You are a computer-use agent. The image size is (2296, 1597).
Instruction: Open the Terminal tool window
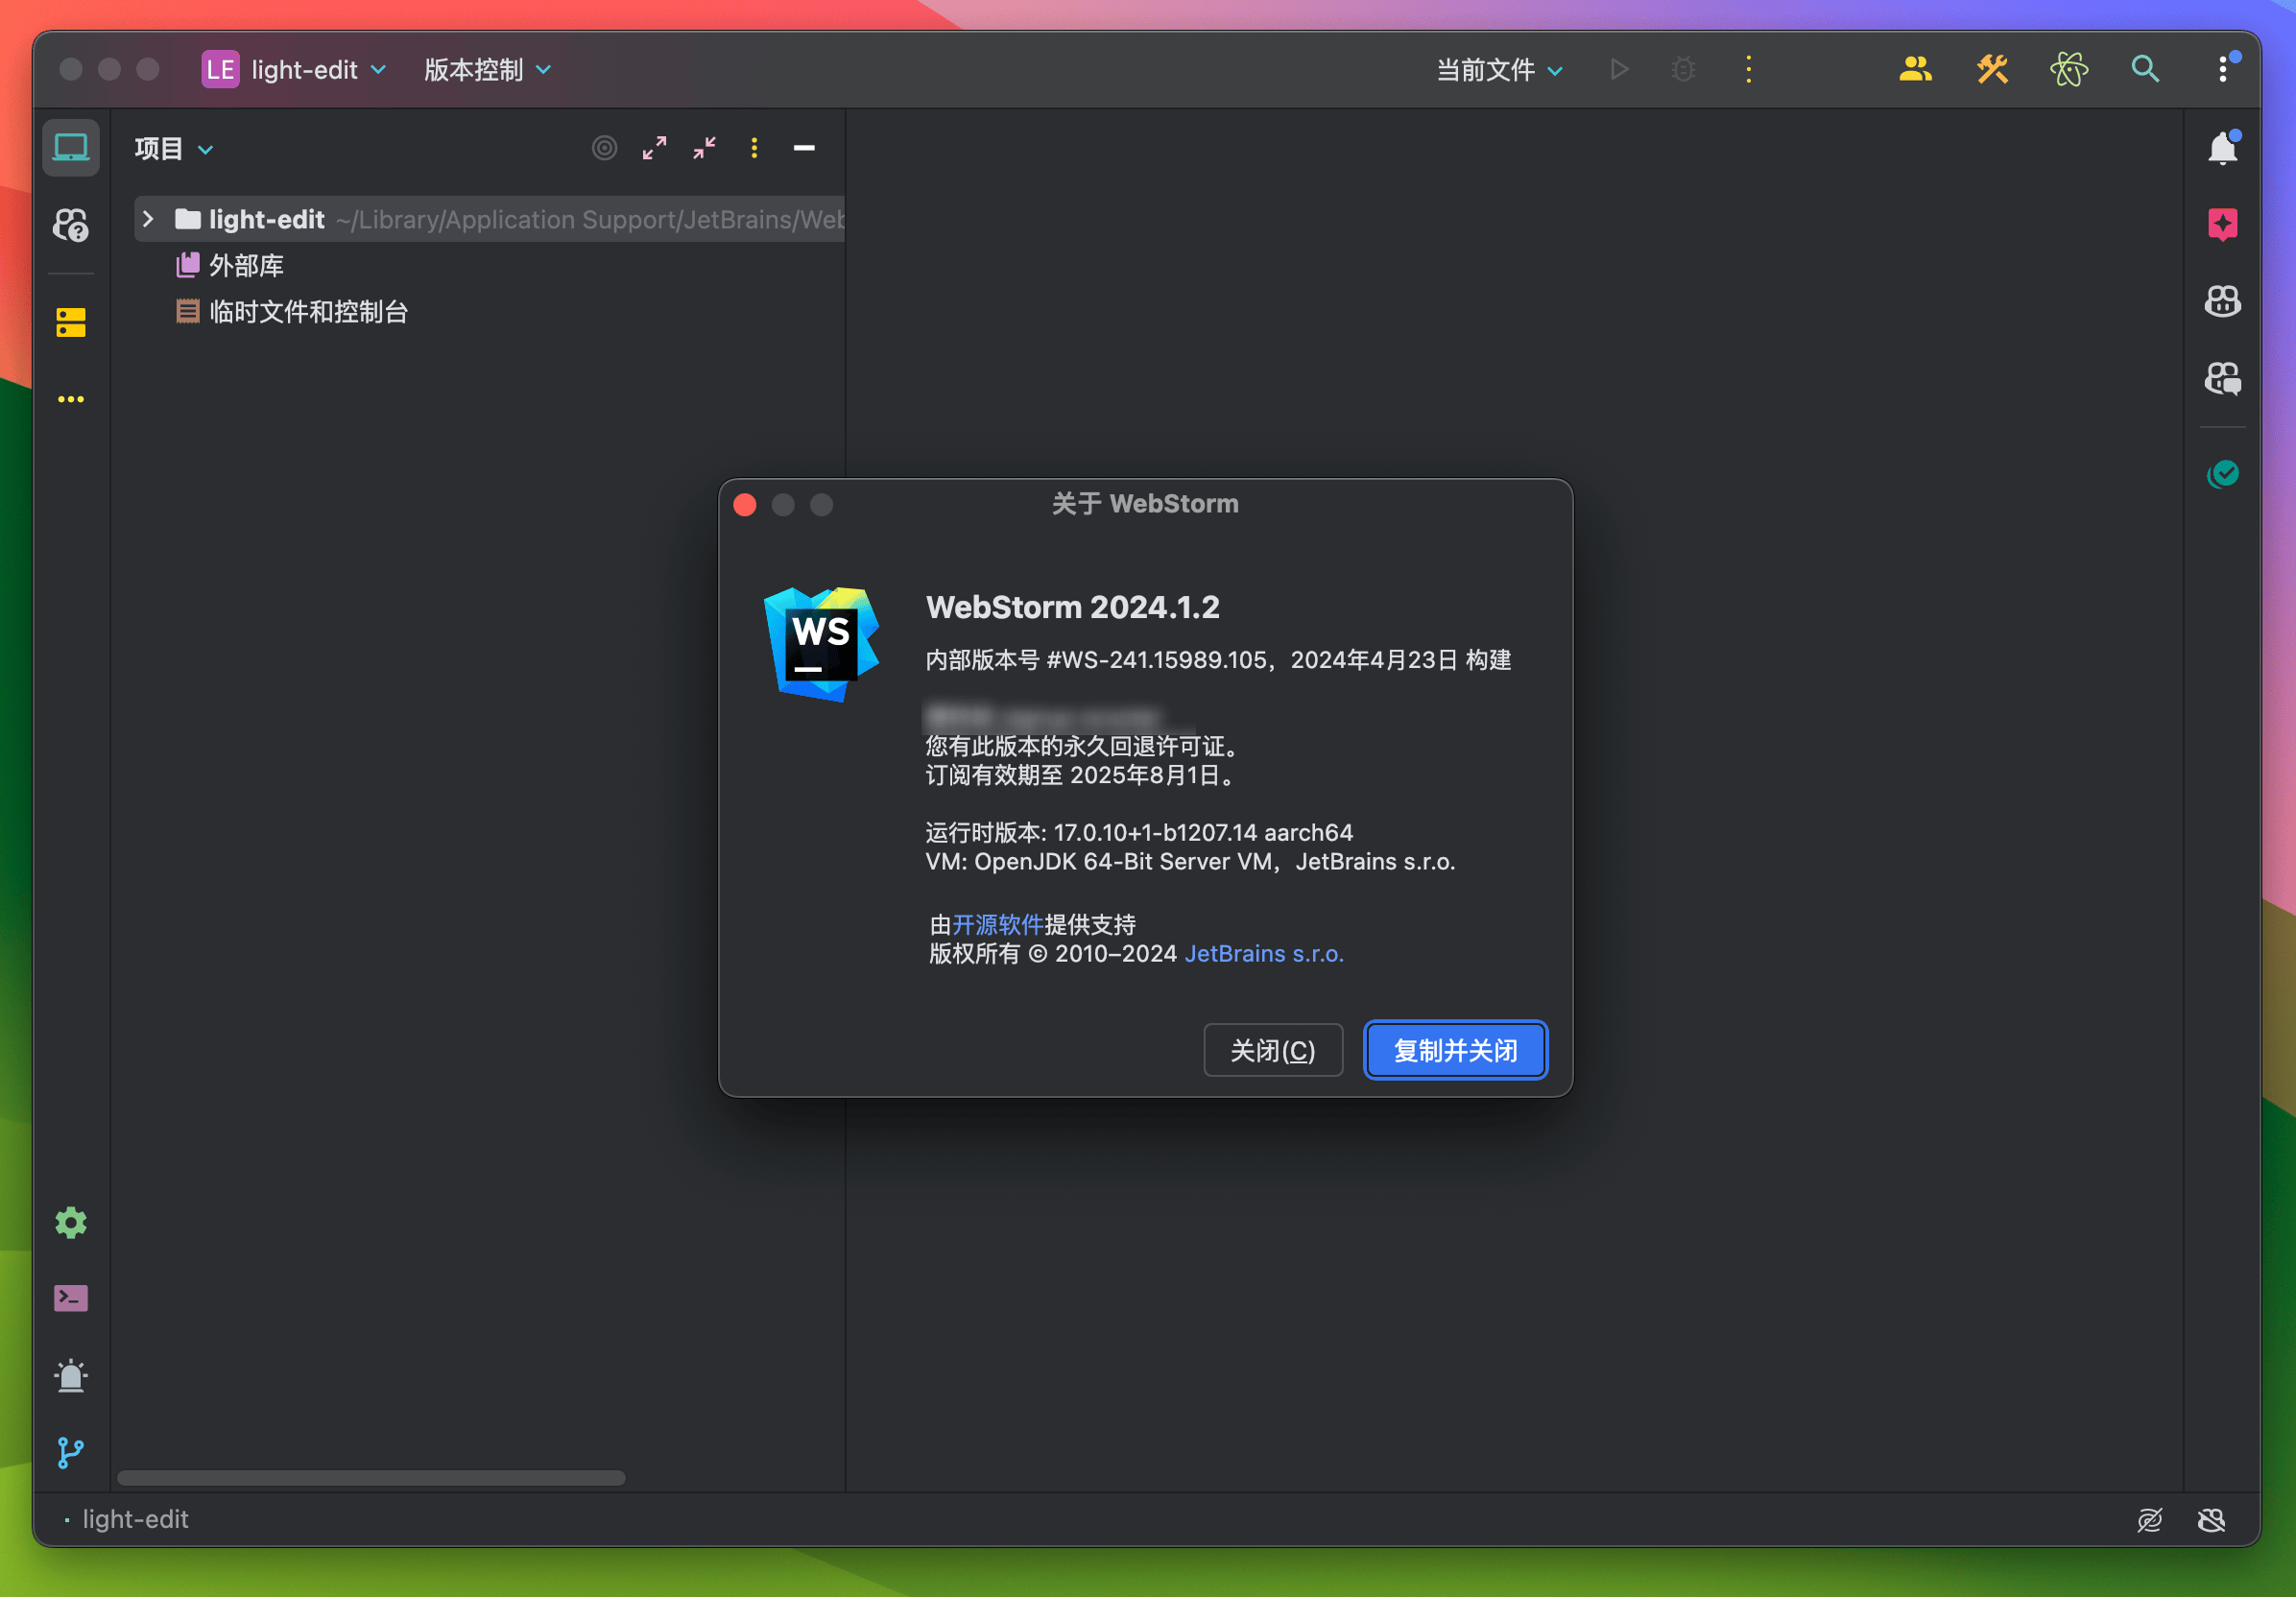click(70, 1298)
